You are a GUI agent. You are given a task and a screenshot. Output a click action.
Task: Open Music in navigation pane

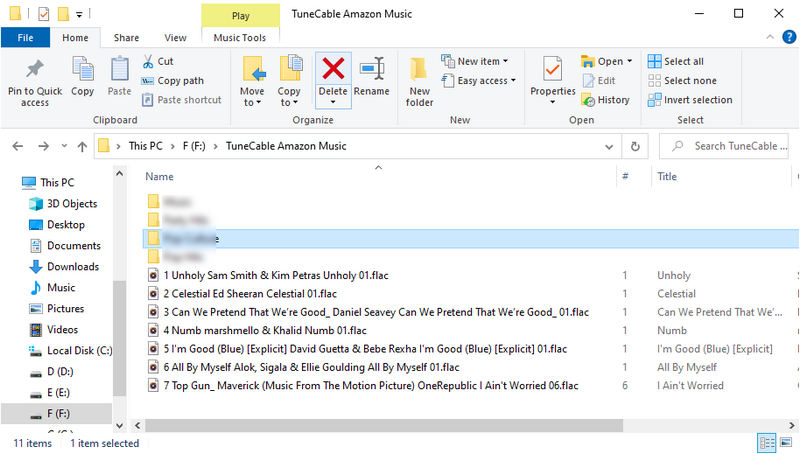point(53,288)
